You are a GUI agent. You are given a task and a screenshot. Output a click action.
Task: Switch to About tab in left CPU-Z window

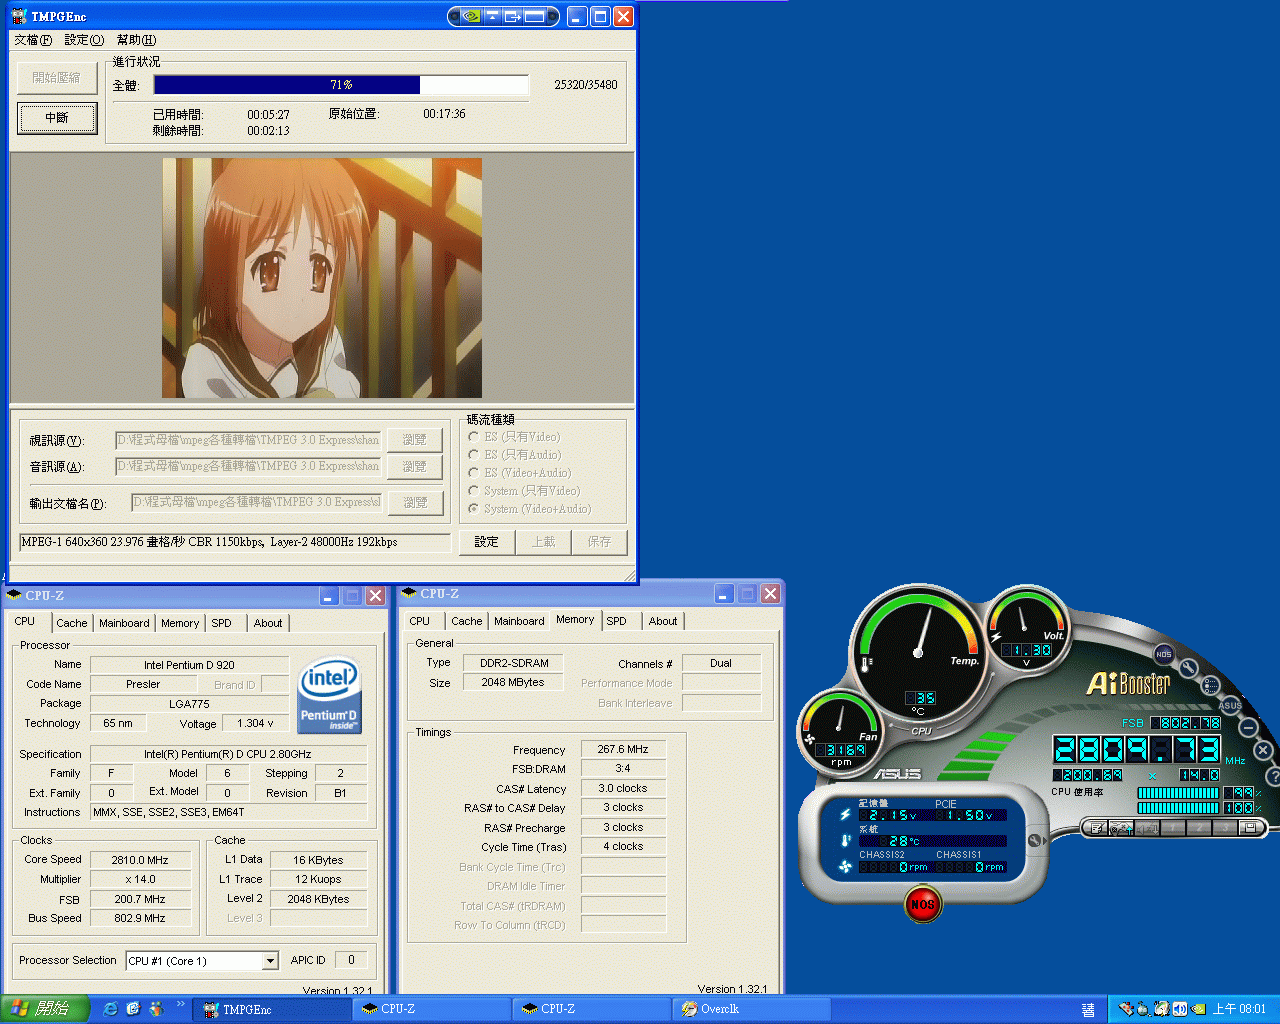click(x=268, y=623)
